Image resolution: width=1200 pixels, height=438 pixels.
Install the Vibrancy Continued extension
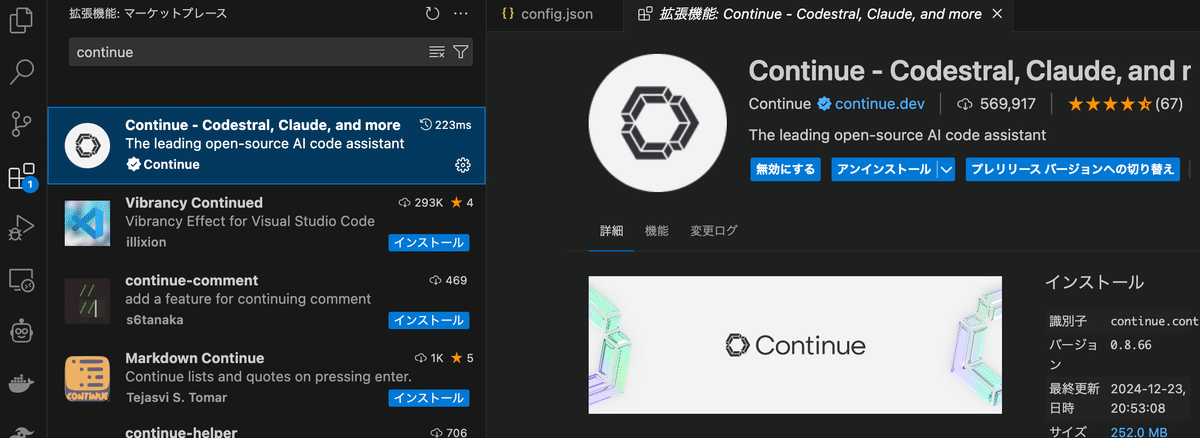tap(428, 243)
